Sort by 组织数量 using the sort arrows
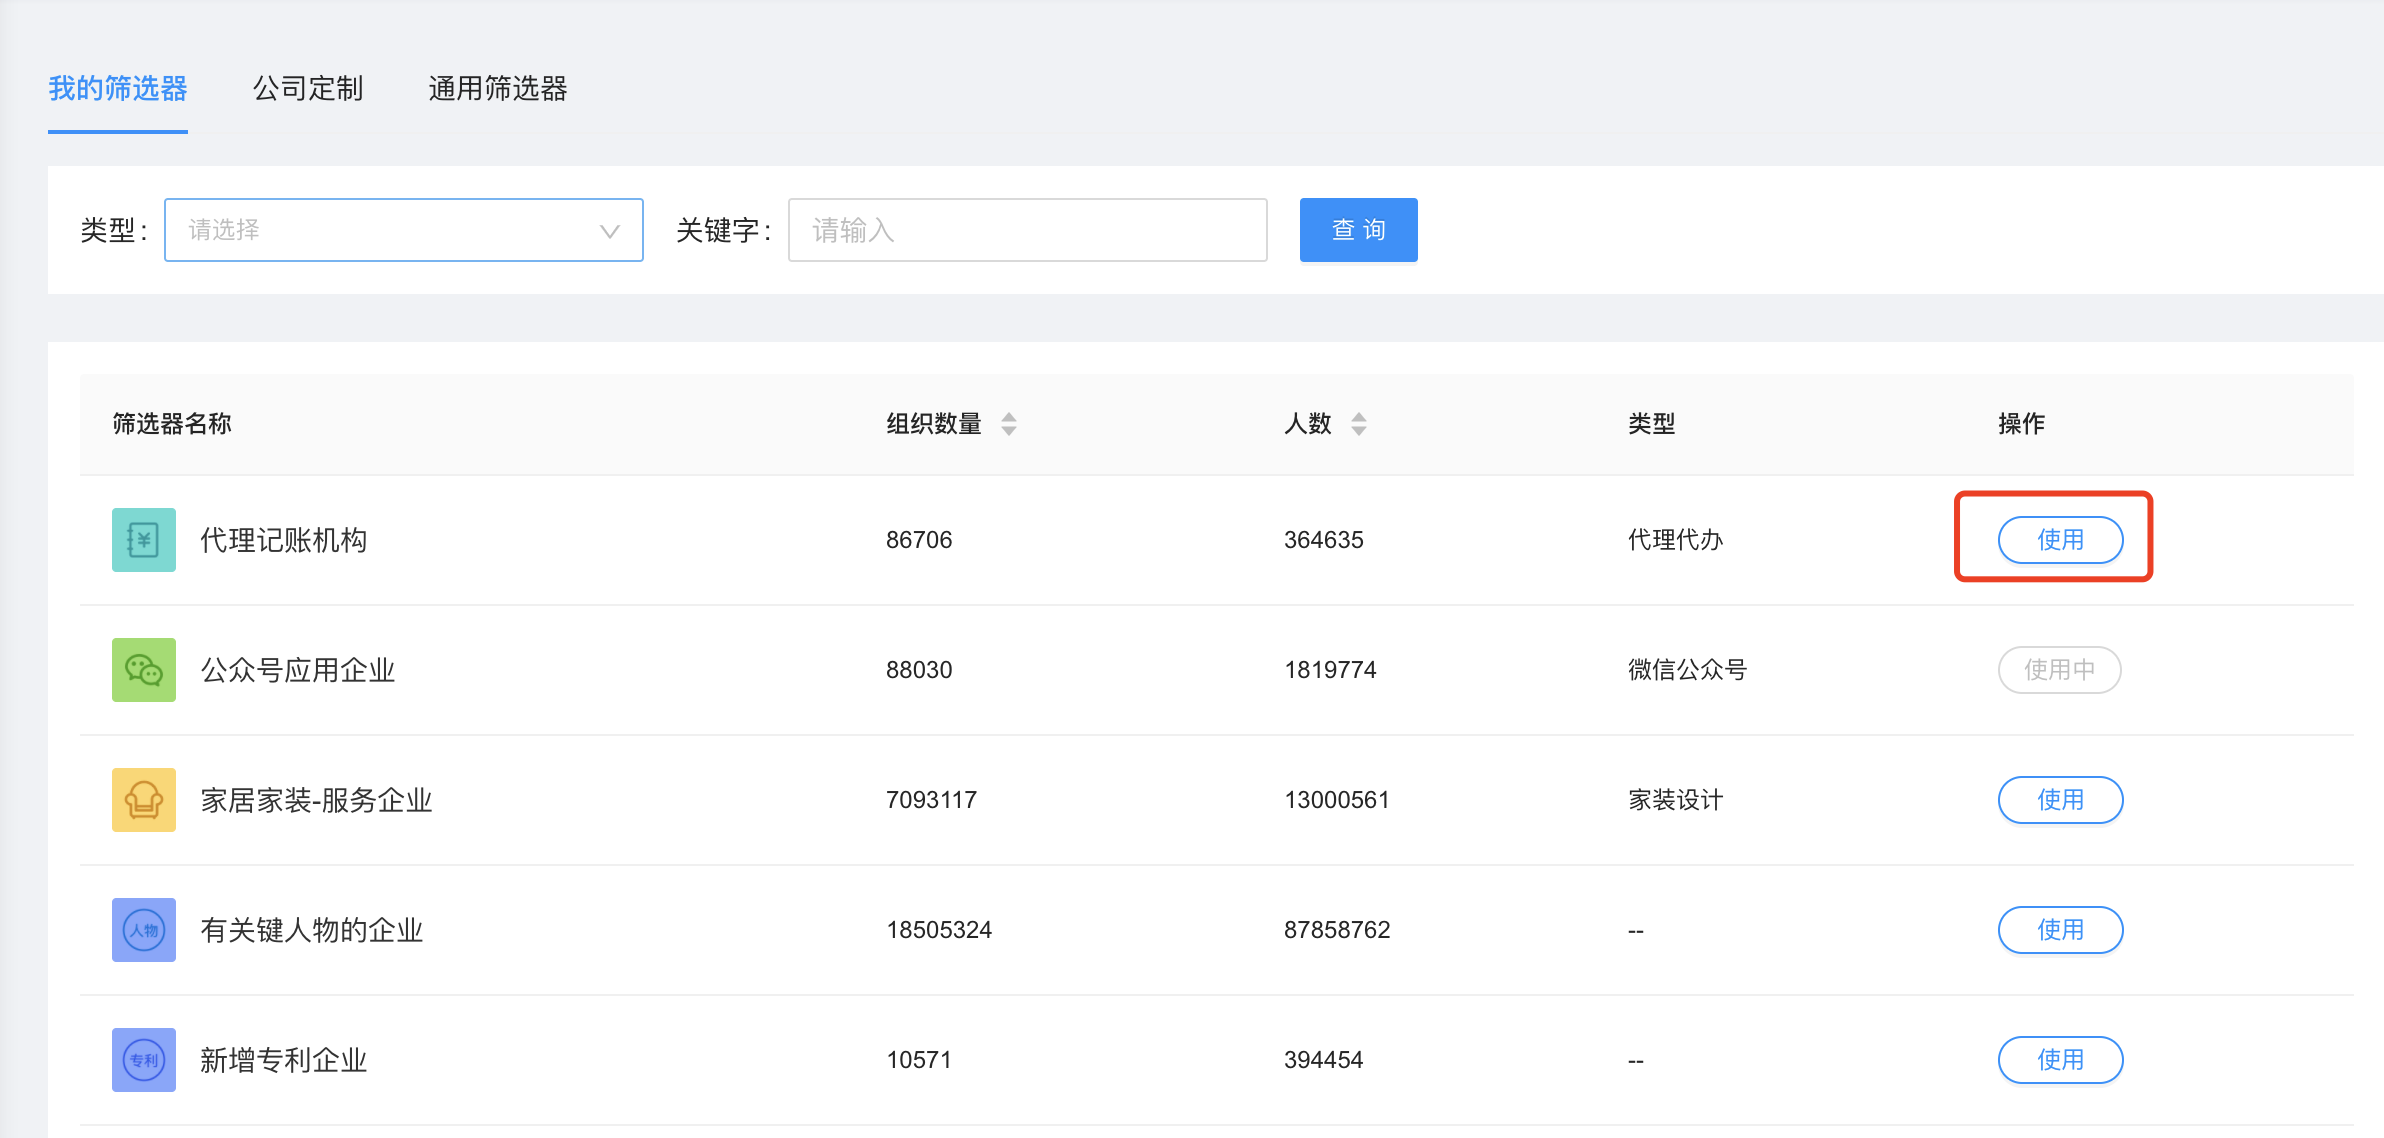 coord(1009,424)
